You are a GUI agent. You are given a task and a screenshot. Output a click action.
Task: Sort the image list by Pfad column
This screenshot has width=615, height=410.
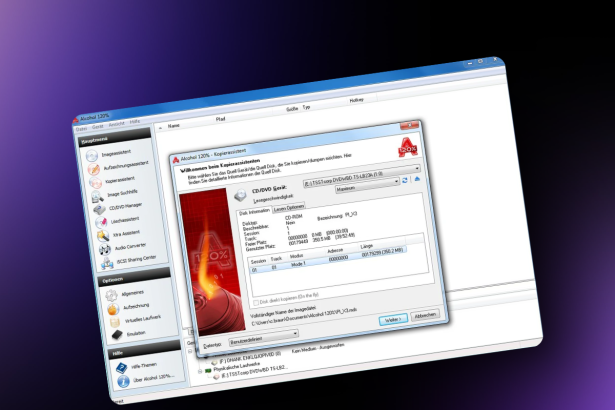[220, 119]
